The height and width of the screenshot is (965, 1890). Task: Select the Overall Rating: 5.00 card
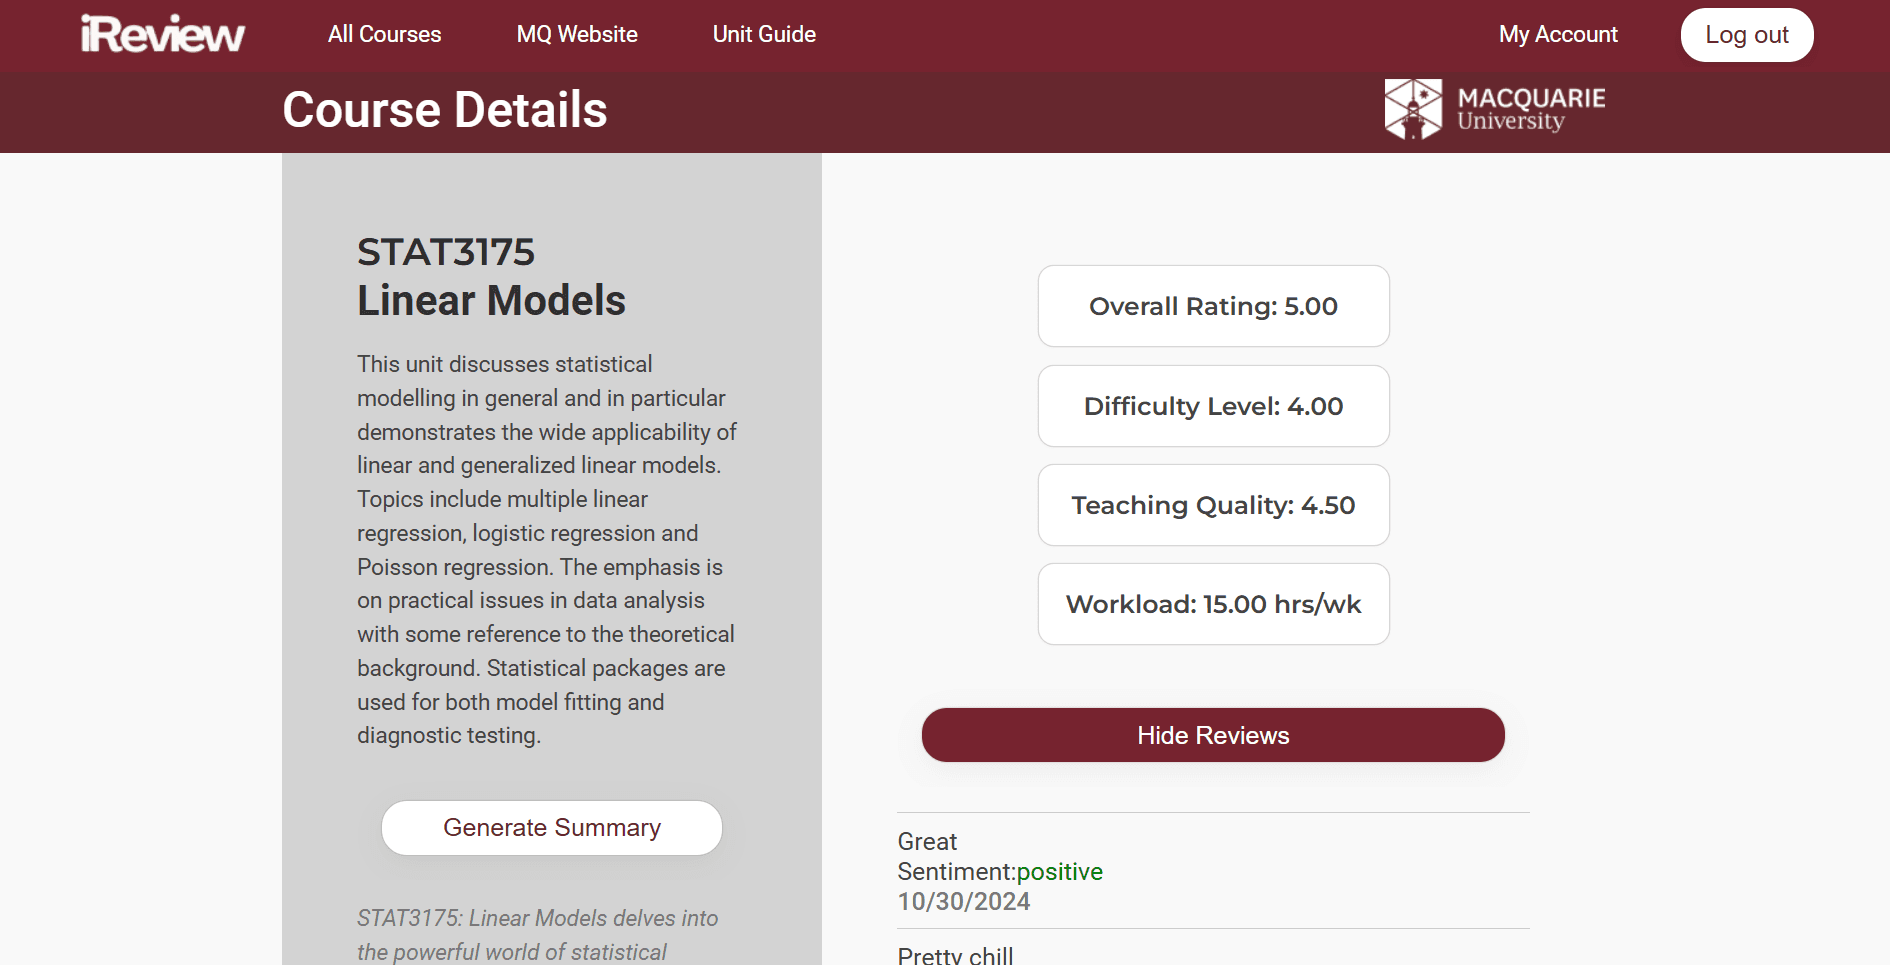coord(1213,306)
